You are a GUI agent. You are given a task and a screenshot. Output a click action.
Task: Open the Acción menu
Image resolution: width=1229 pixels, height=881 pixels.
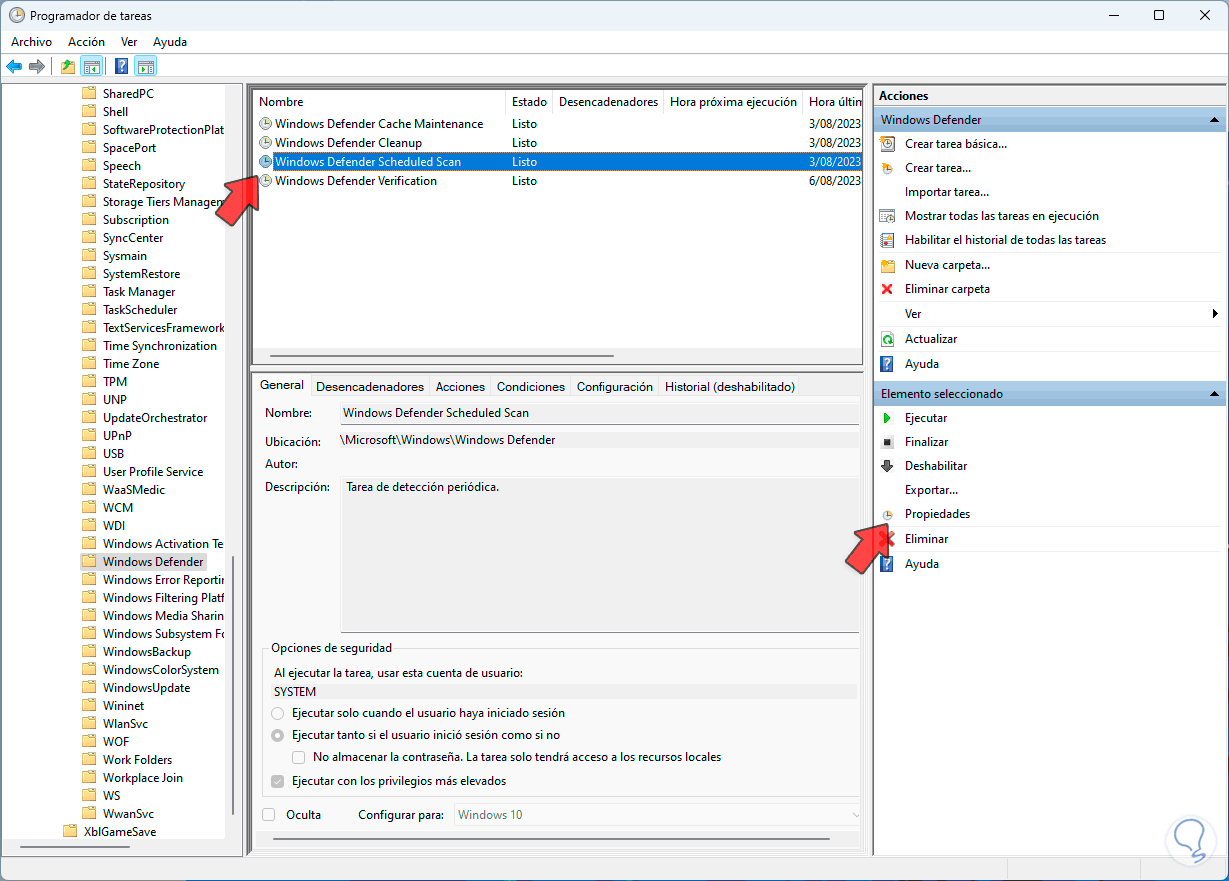(86, 42)
